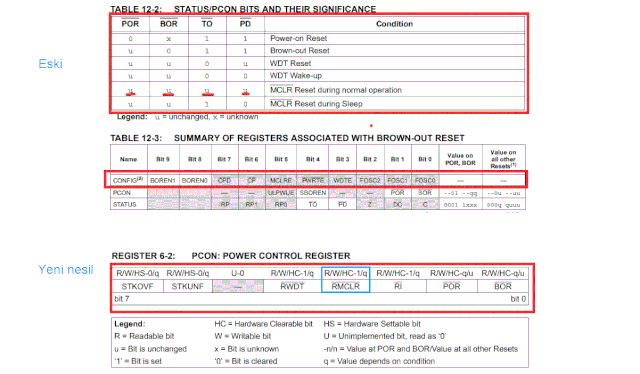The width and height of the screenshot is (640, 374).
Task: Select "MCLR Reset during Sleep" text
Action: [x=316, y=104]
